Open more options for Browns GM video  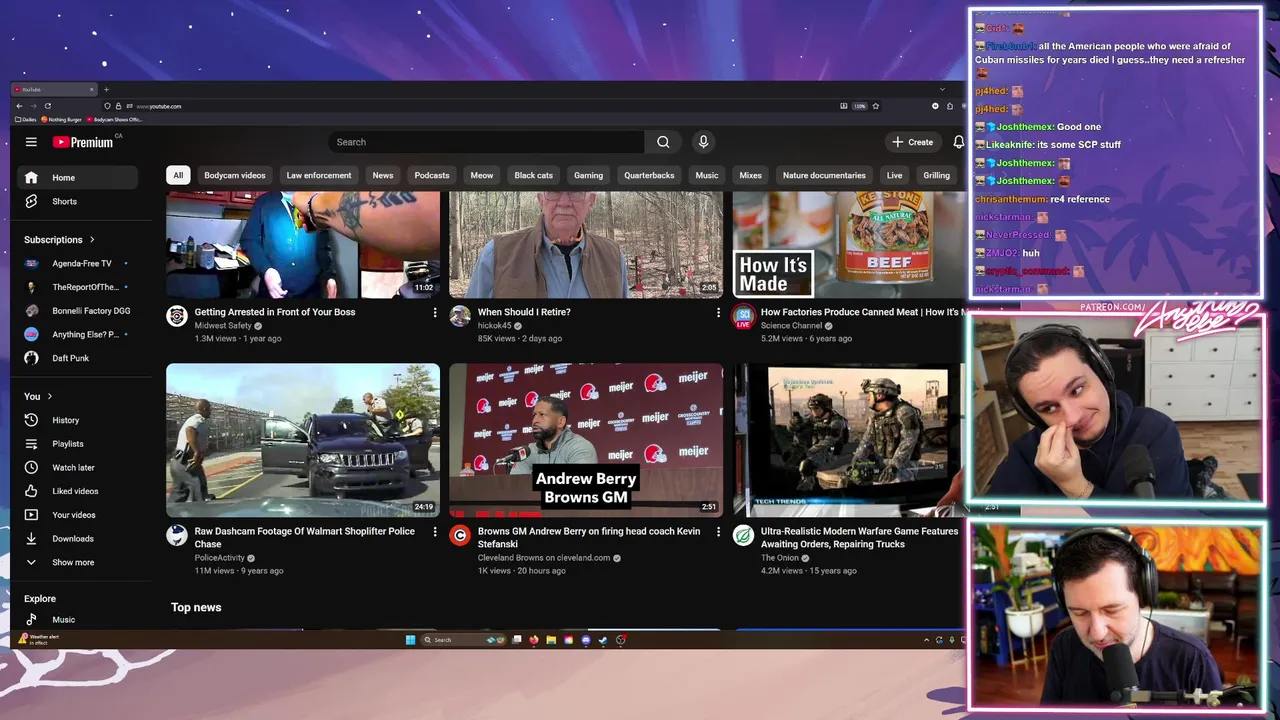[717, 532]
